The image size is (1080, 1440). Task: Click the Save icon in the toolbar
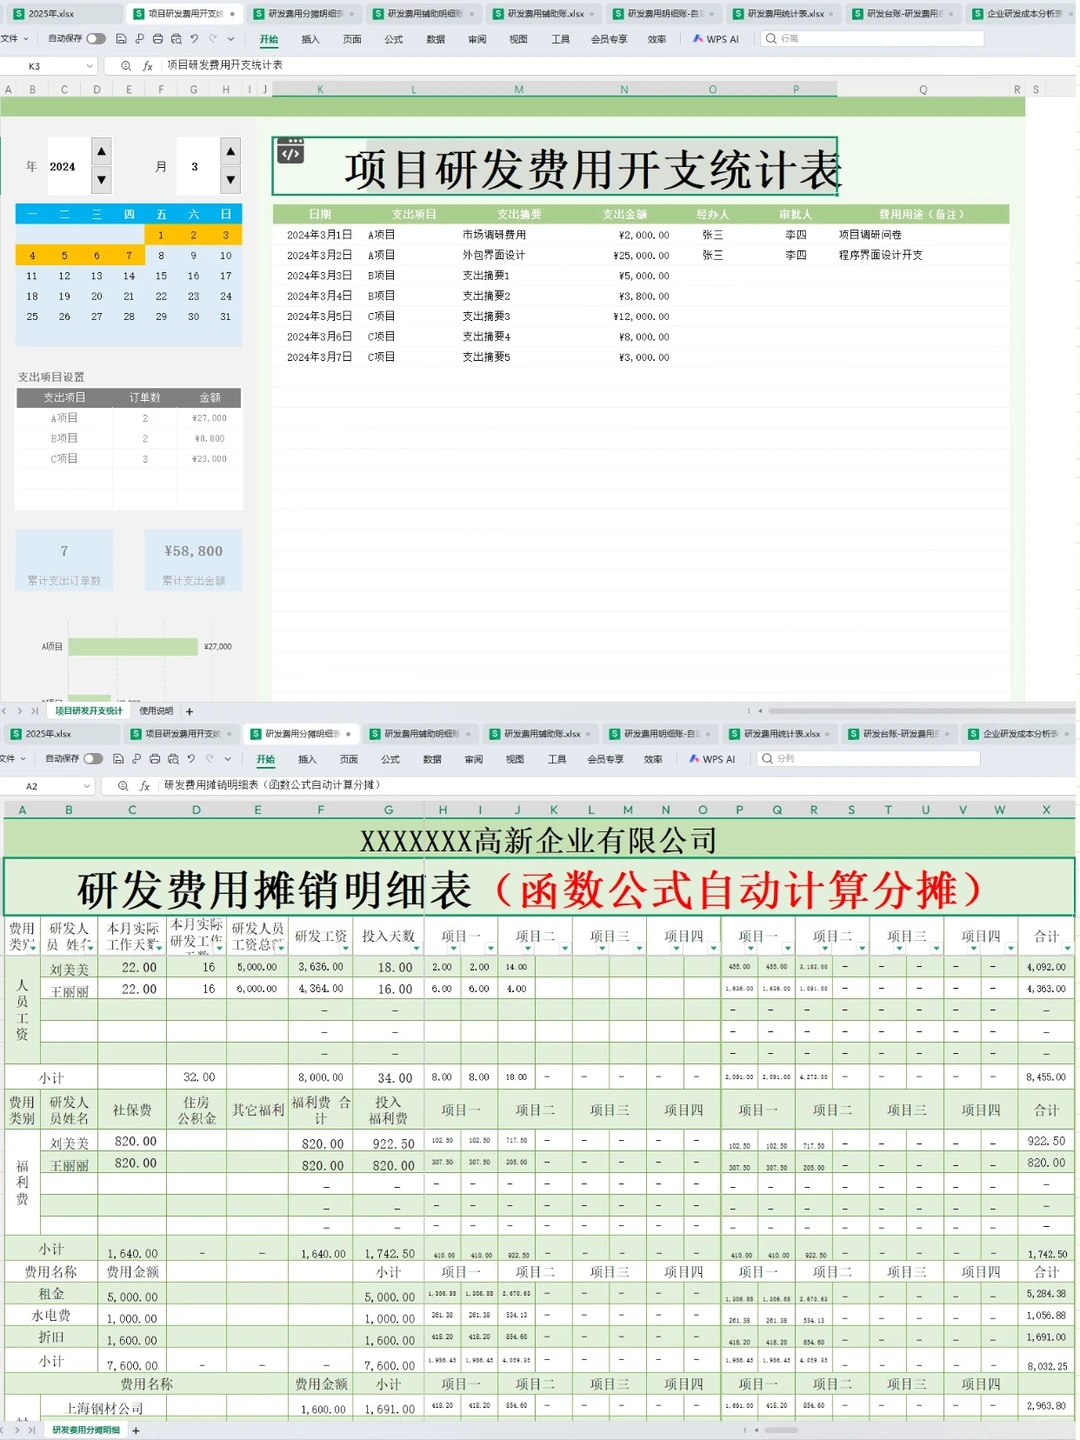pos(120,39)
